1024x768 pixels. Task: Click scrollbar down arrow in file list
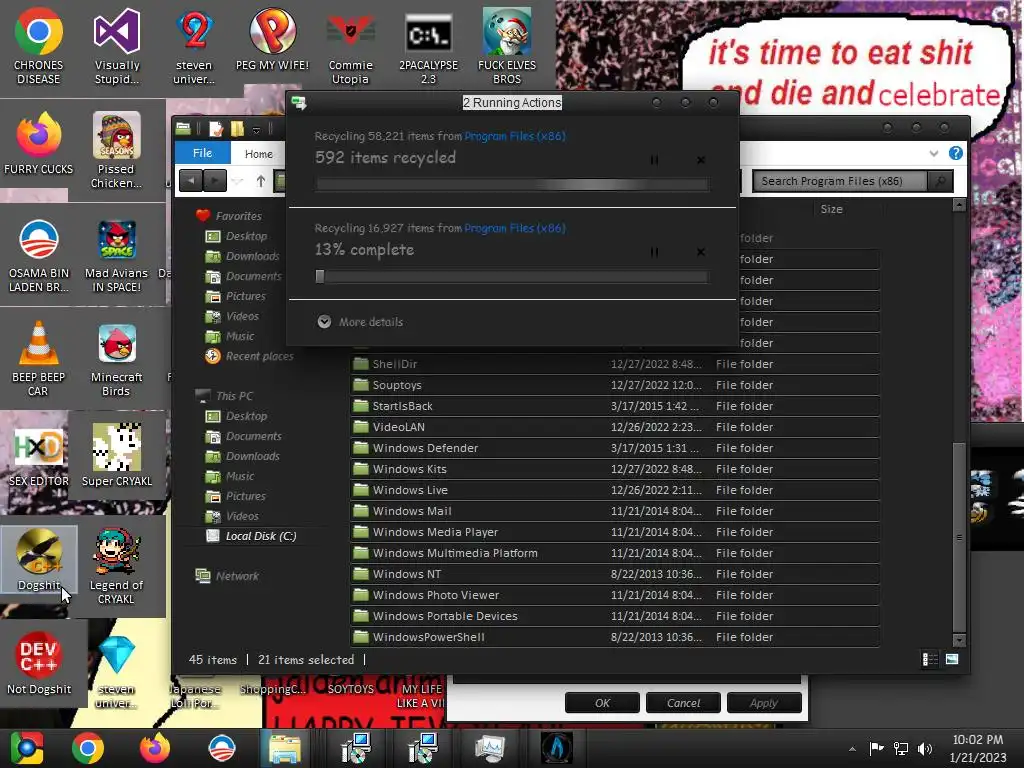959,640
